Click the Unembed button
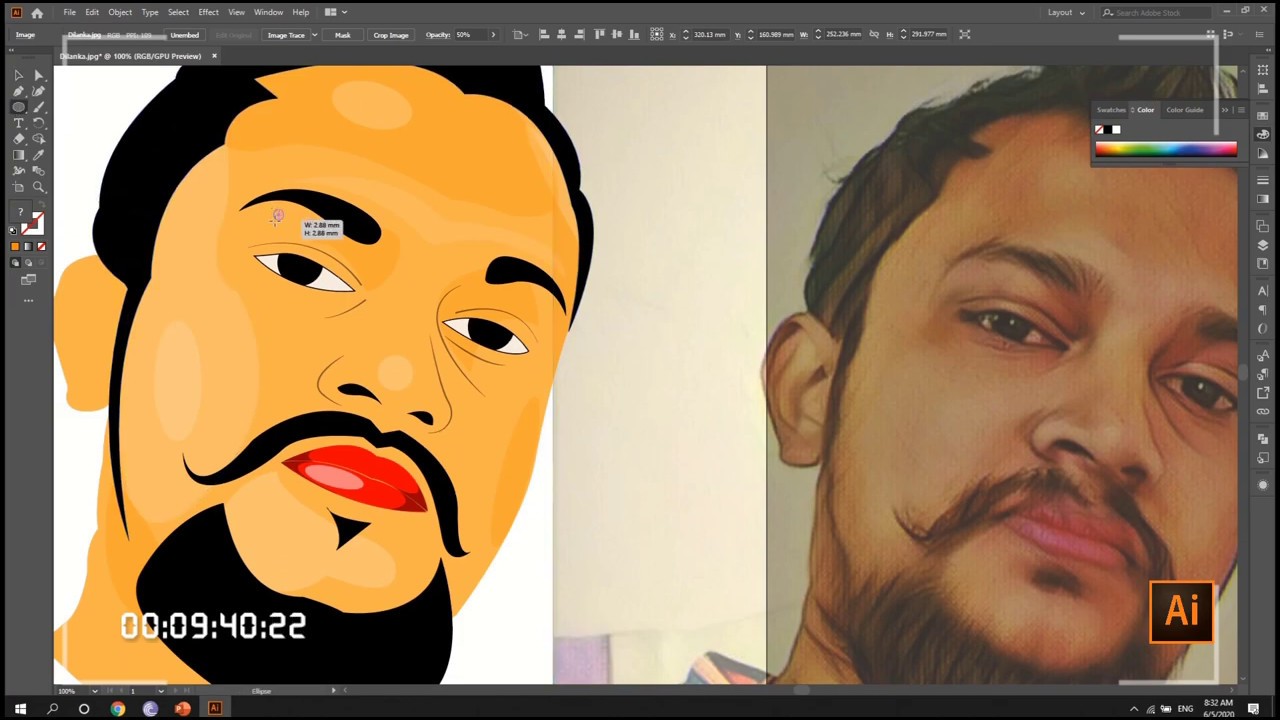The width and height of the screenshot is (1280, 720). 184,35
